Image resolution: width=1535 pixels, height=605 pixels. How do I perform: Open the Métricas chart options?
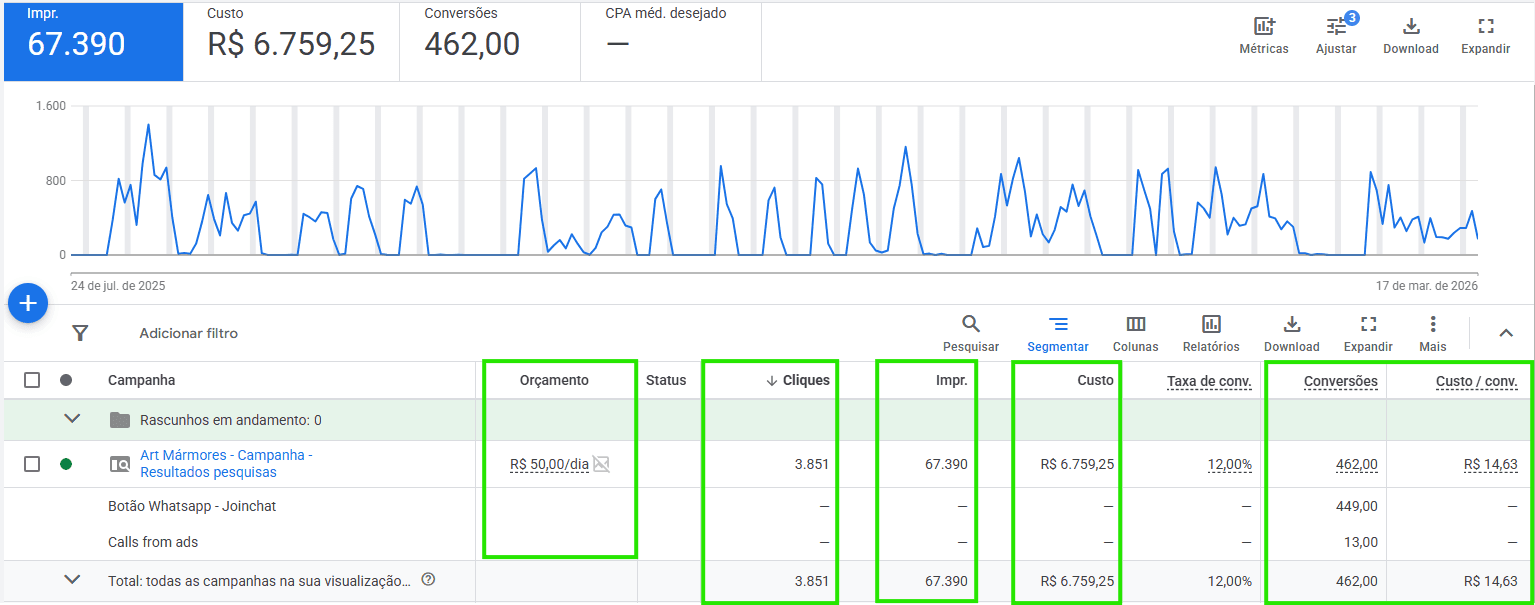pyautogui.click(x=1264, y=28)
